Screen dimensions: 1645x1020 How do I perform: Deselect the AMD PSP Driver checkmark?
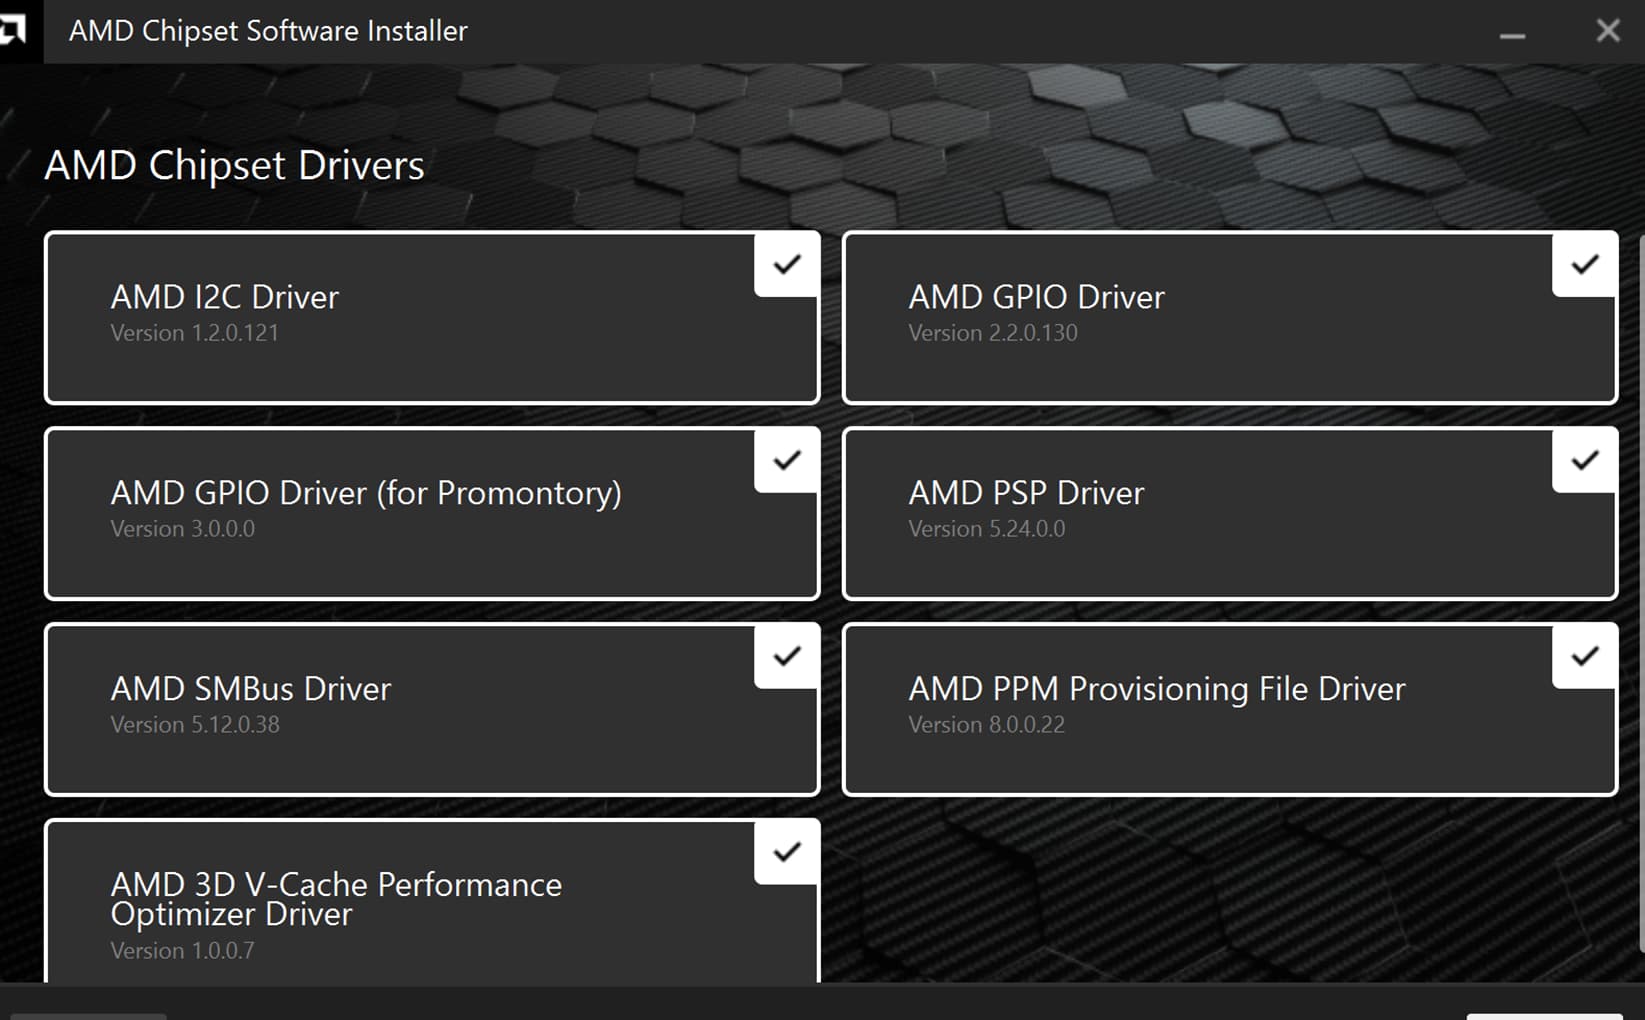point(1584,461)
